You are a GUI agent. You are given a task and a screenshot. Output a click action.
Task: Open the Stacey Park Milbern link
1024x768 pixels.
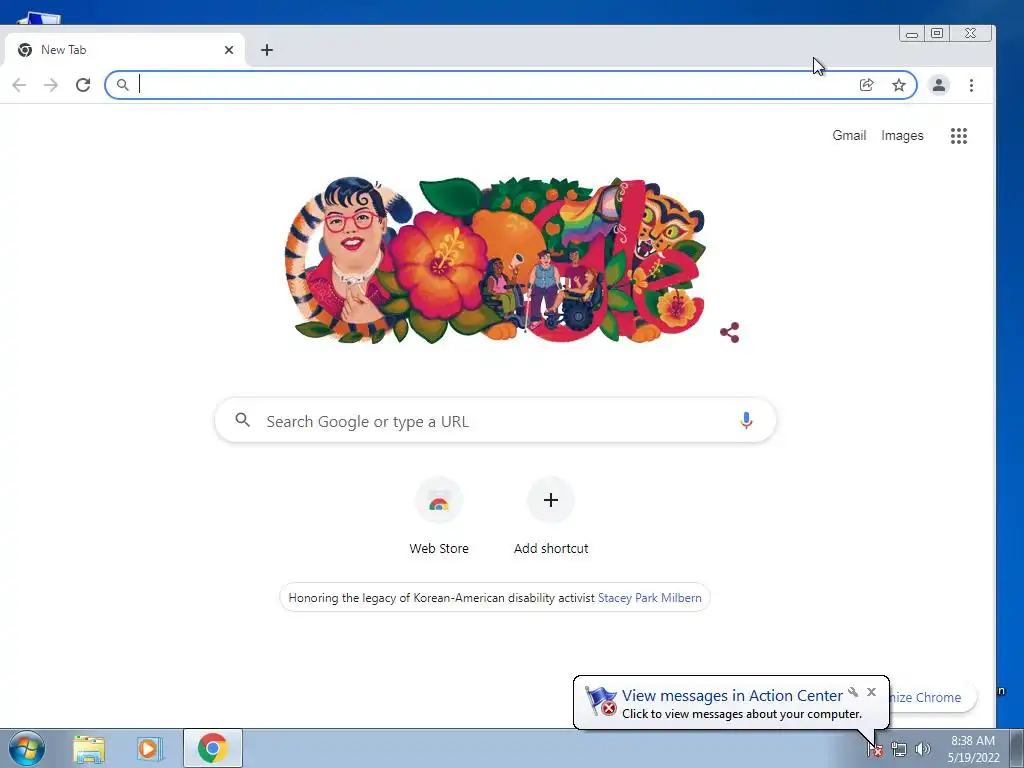[650, 598]
